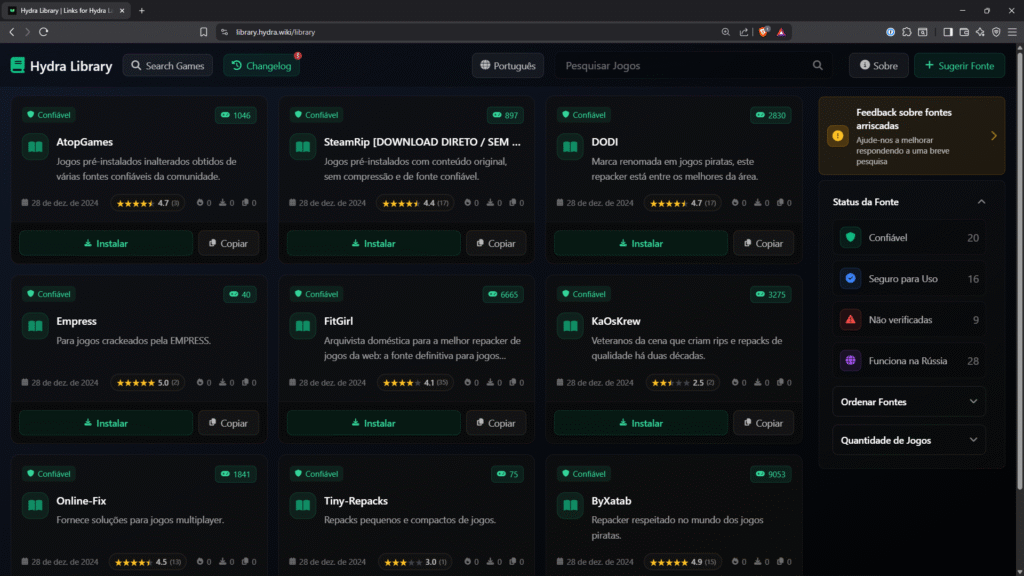This screenshot has width=1024, height=576.
Task: Click the Sobre button
Action: (x=878, y=66)
